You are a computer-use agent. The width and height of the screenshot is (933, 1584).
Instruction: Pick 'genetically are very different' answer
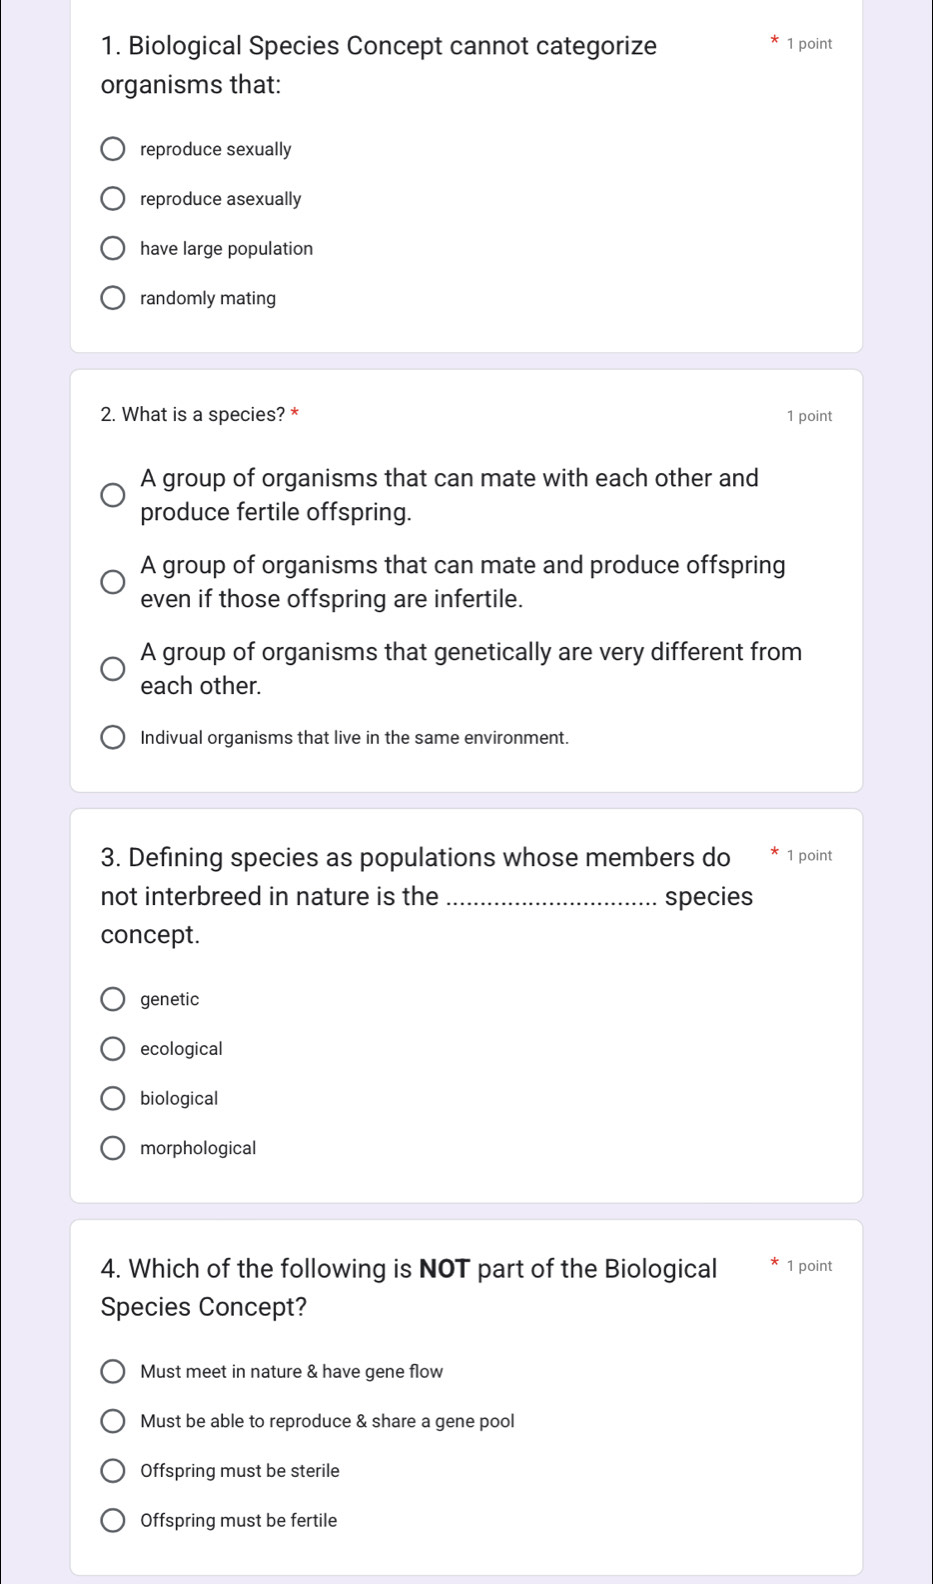[113, 669]
